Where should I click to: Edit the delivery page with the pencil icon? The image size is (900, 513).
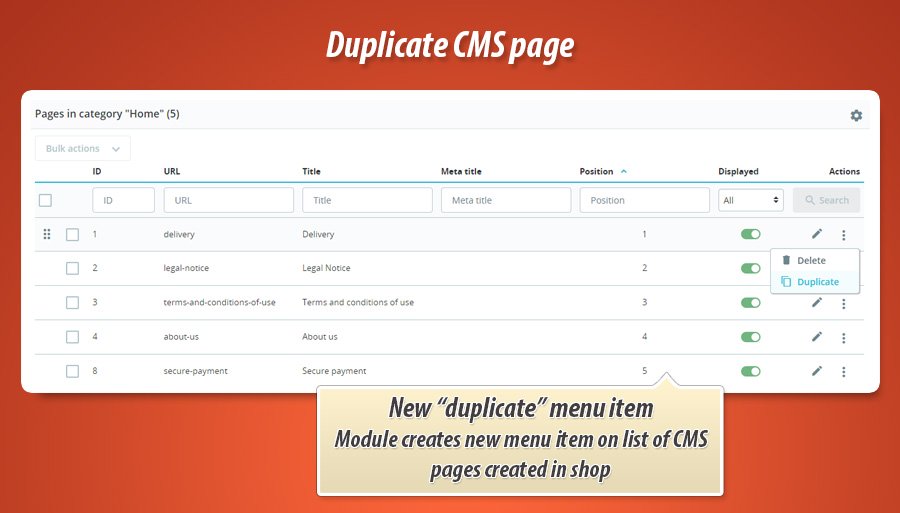[817, 234]
